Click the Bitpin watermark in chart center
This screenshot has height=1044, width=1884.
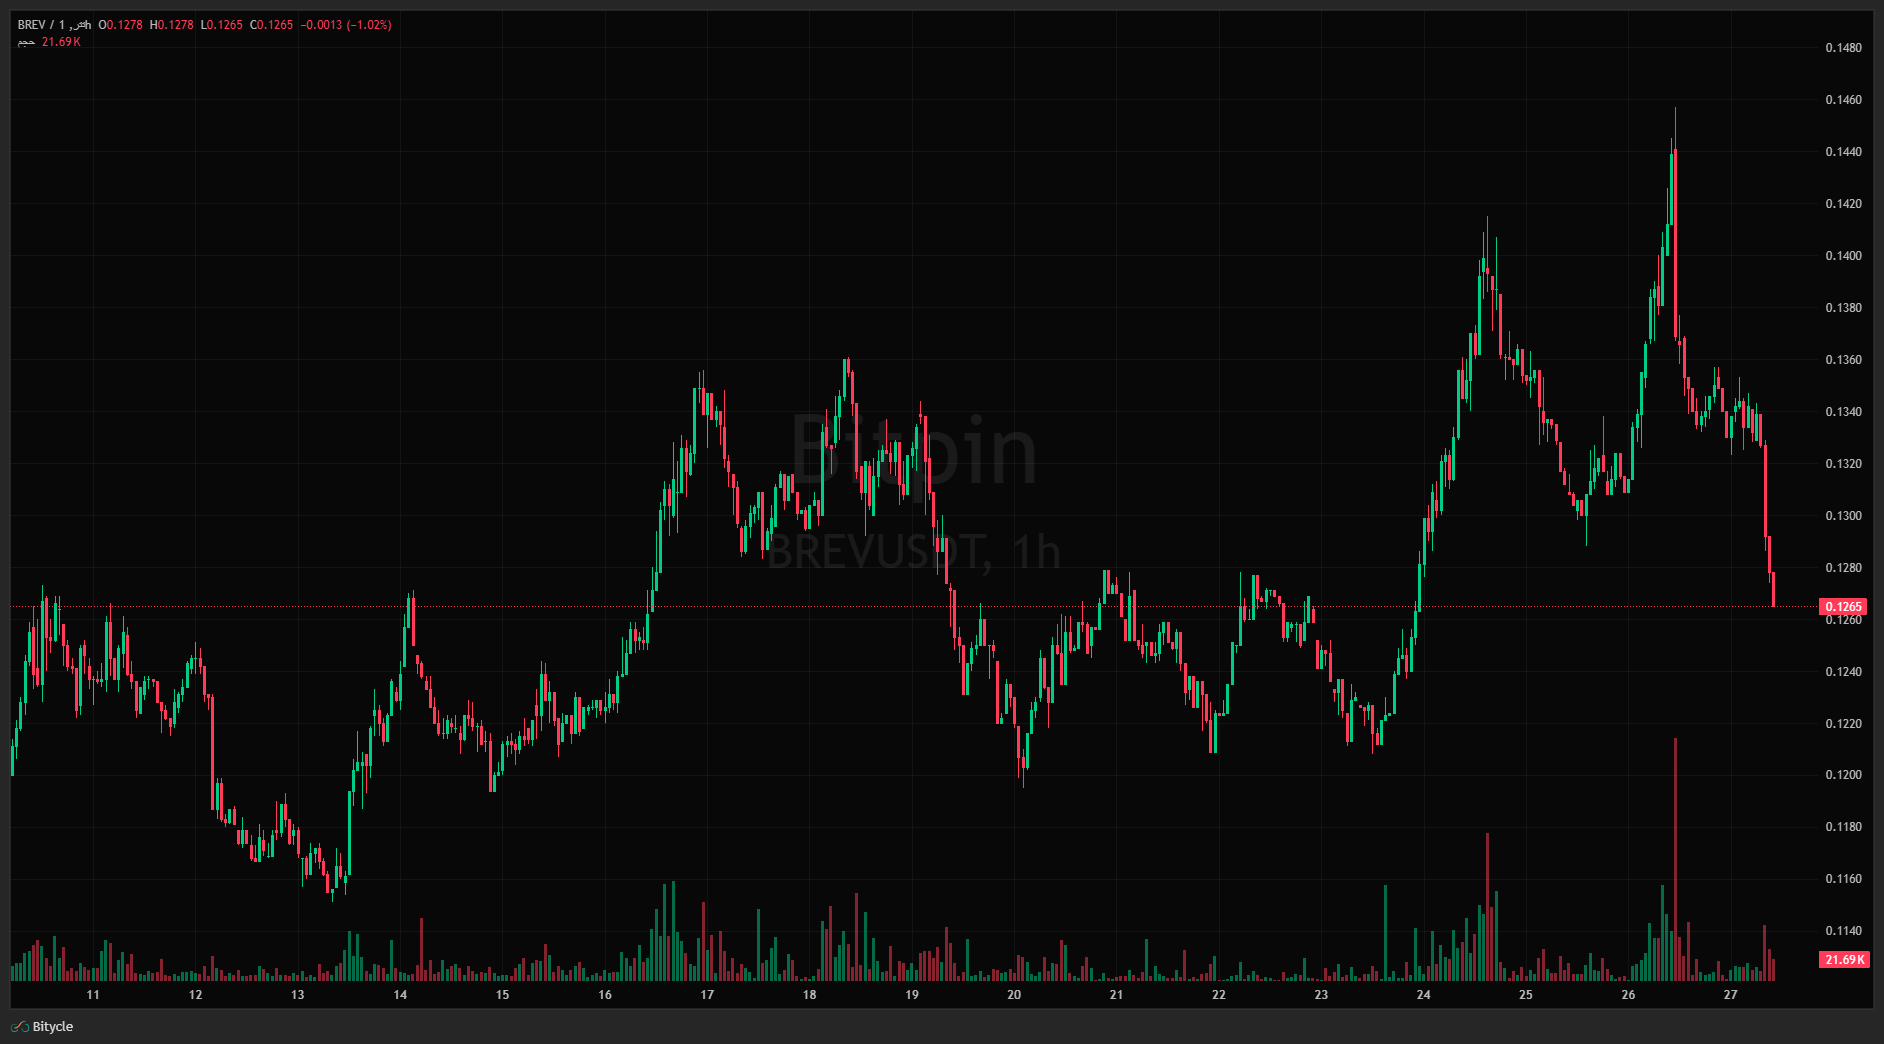pos(913,452)
